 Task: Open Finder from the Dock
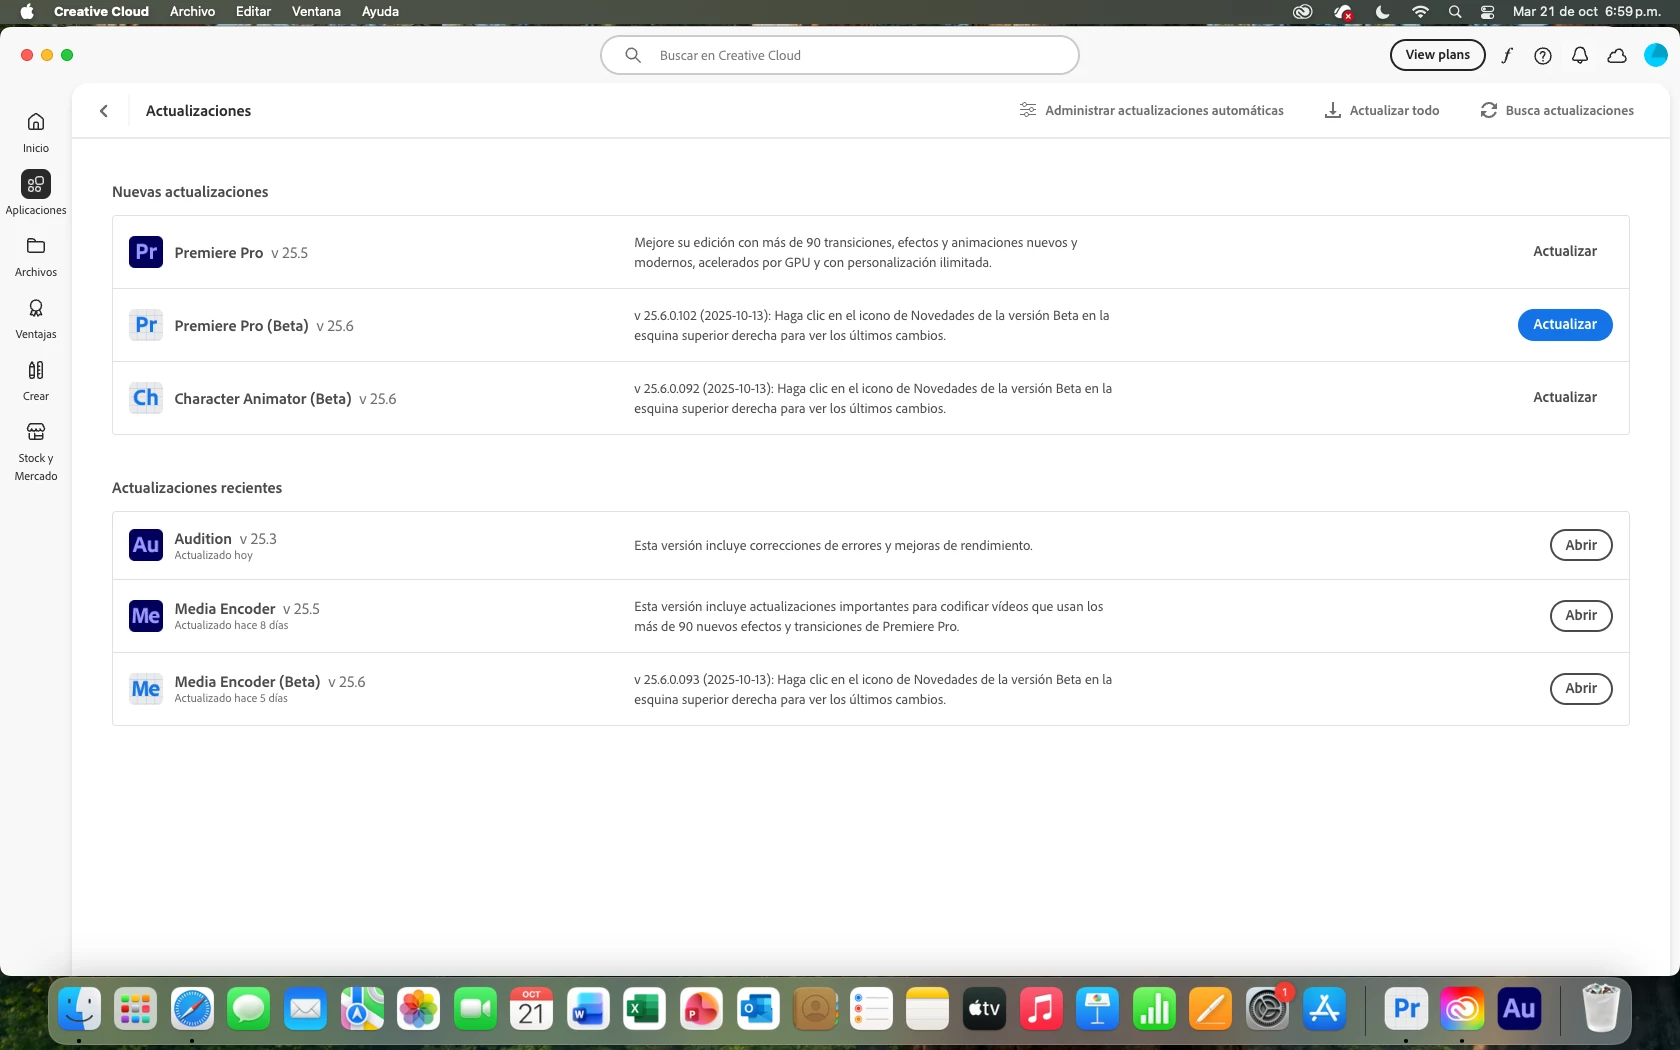pos(79,1009)
